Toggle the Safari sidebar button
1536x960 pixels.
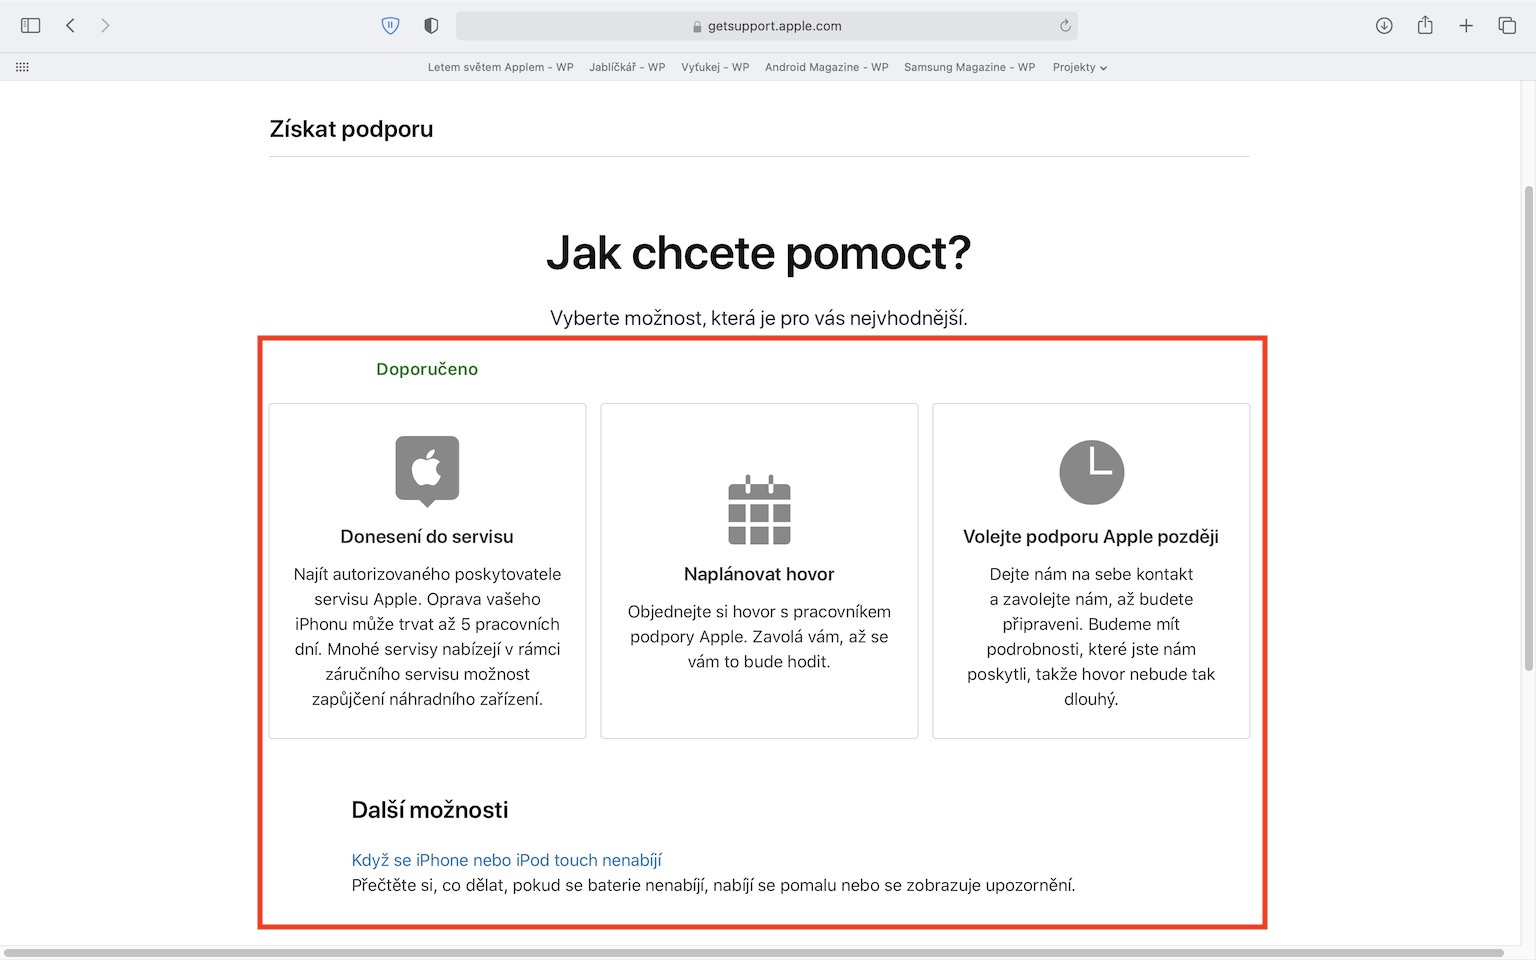pos(31,26)
